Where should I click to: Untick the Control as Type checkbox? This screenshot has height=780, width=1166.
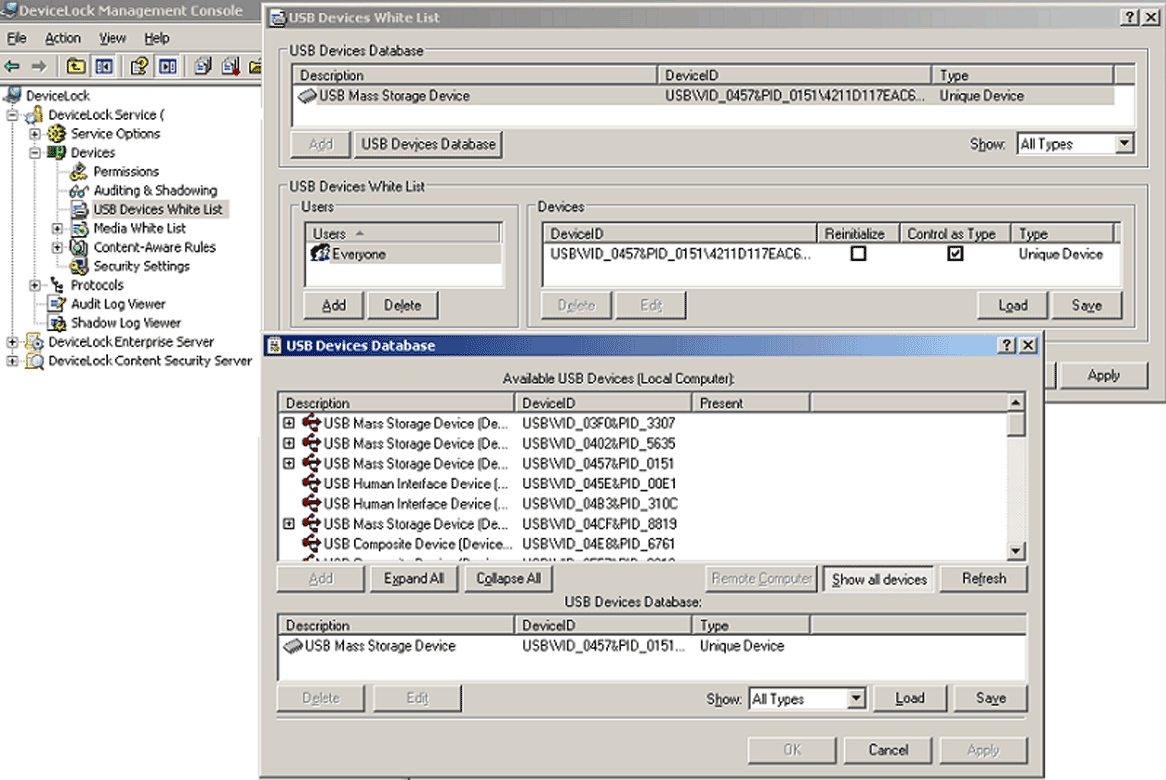pyautogui.click(x=955, y=254)
